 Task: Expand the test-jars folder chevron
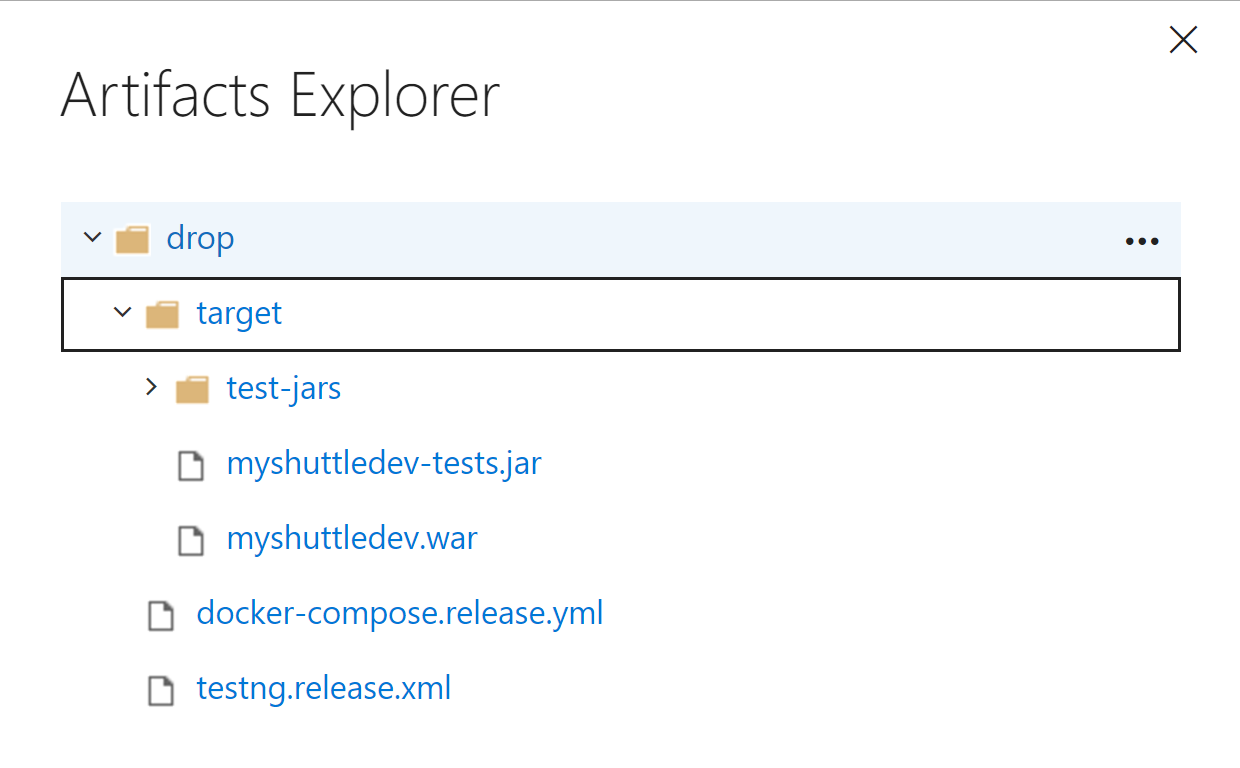coord(152,387)
